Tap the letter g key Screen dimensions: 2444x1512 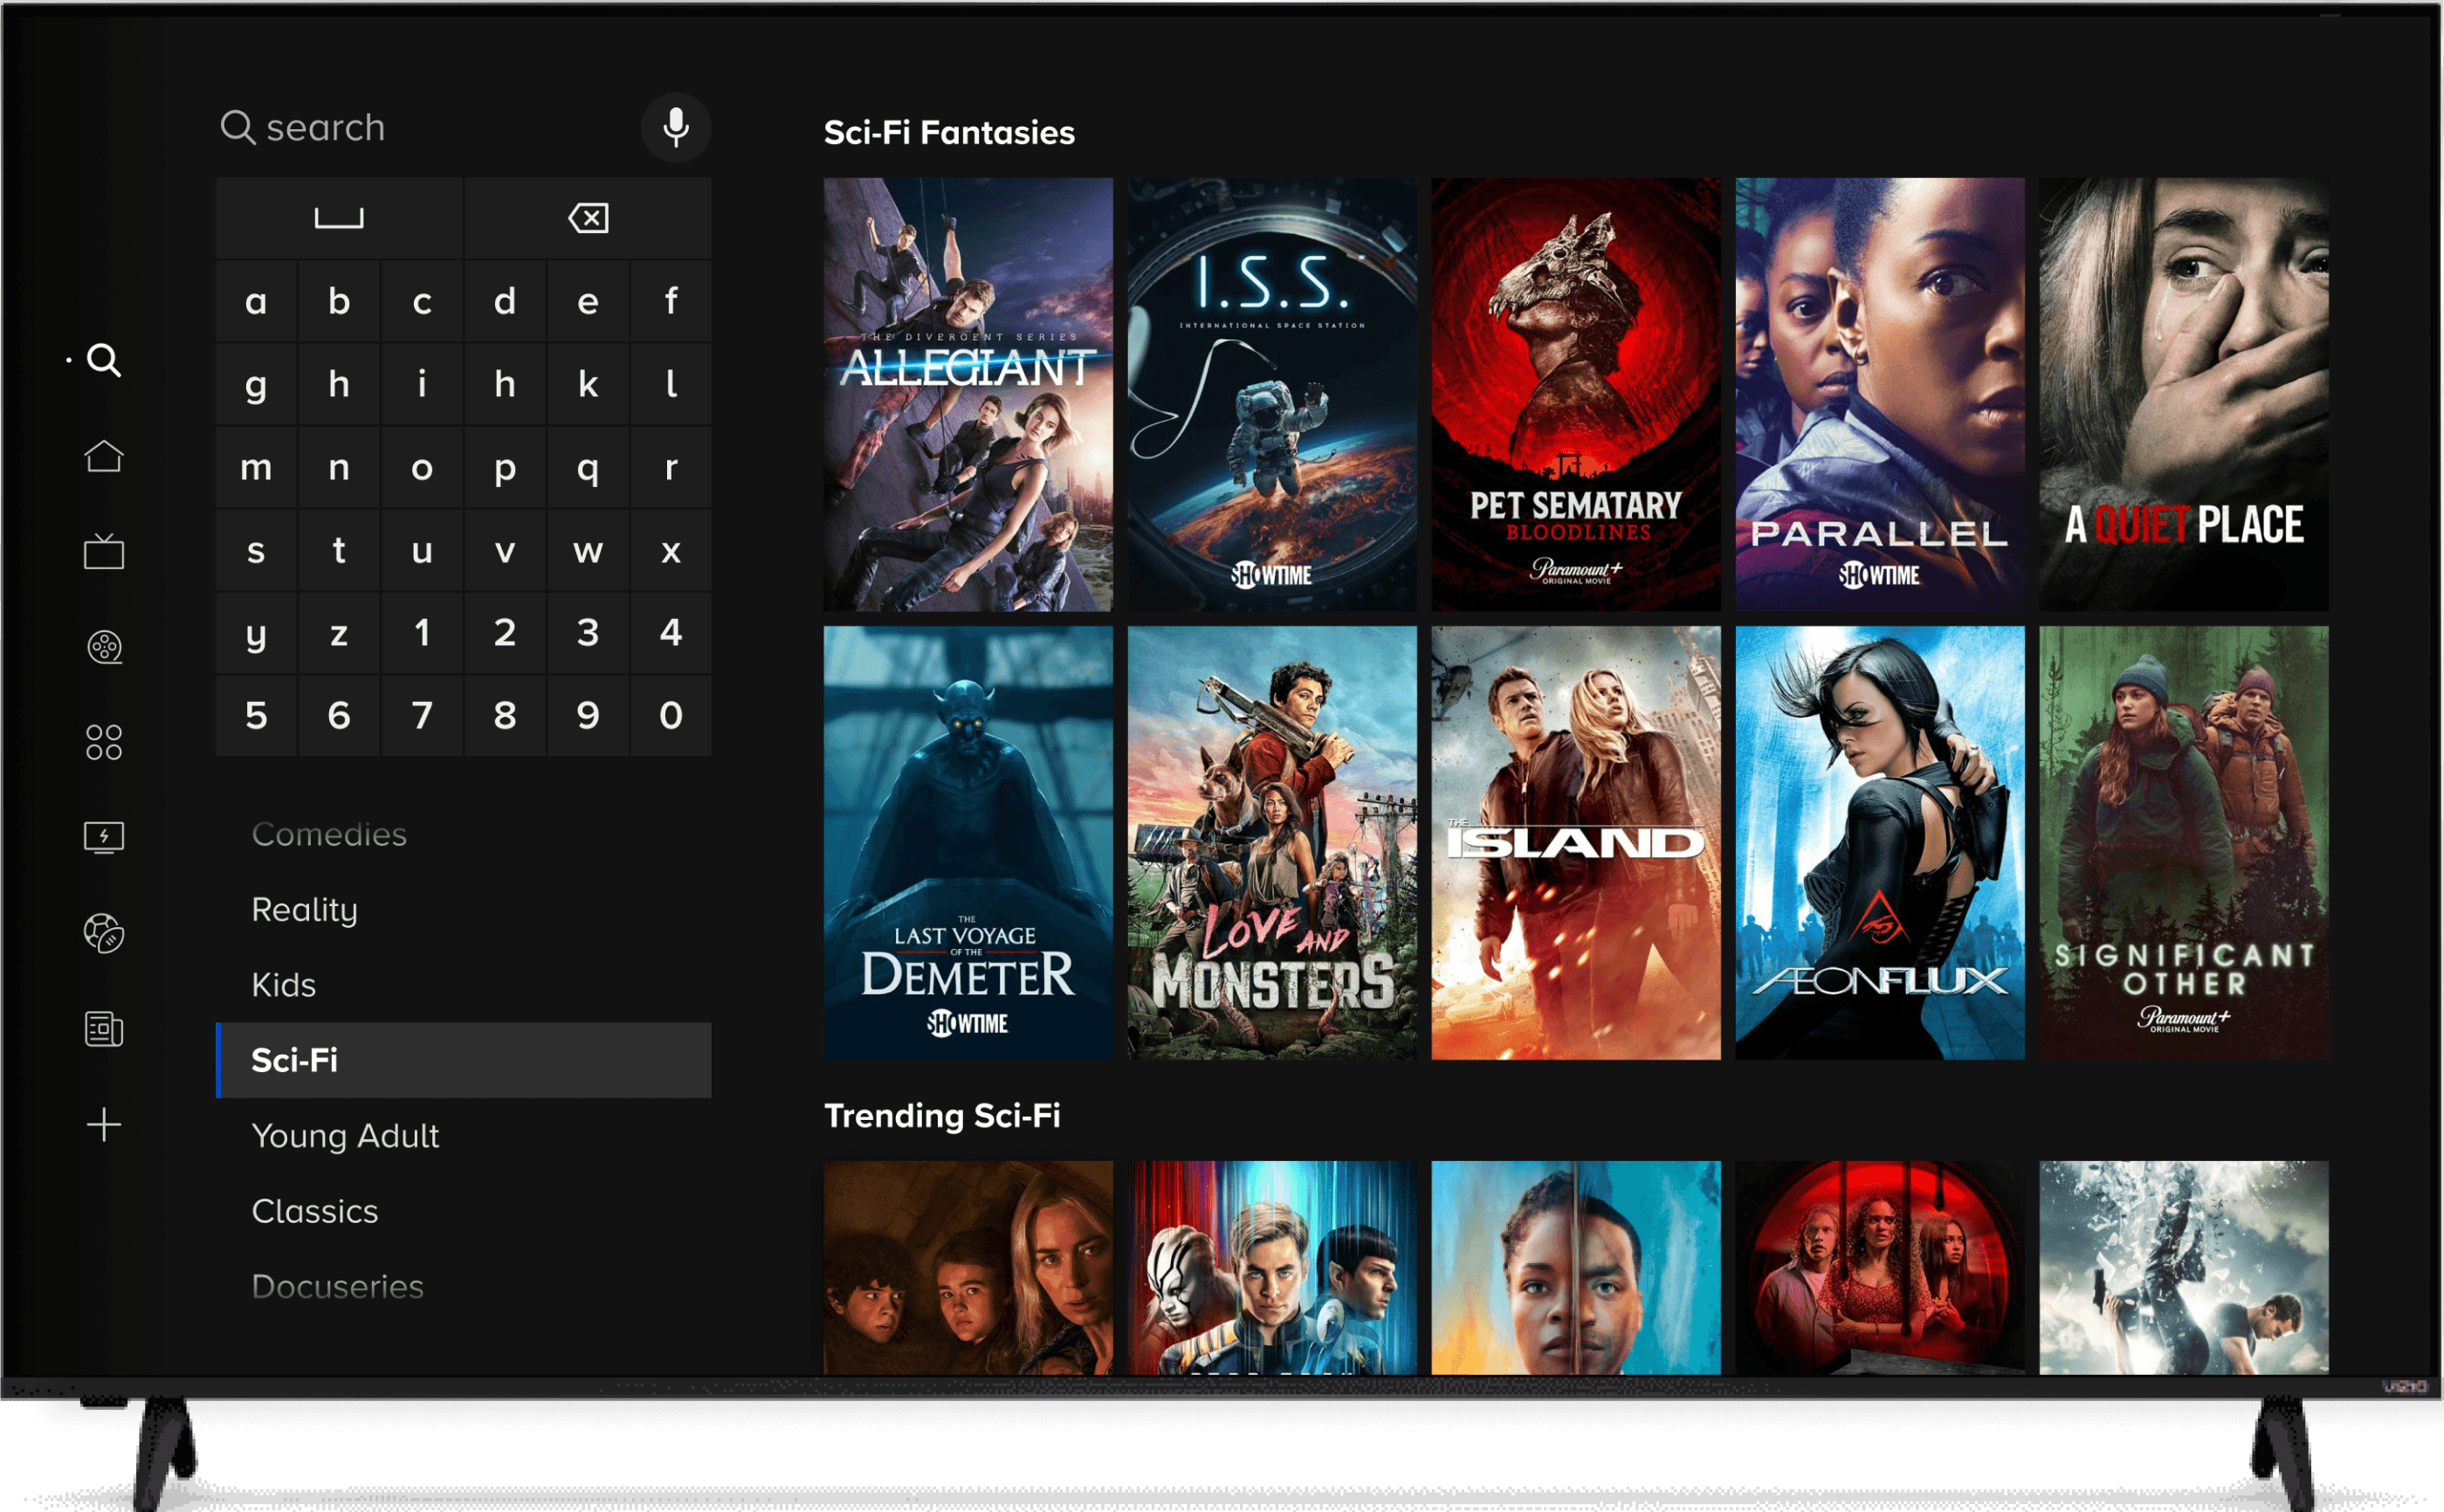256,384
